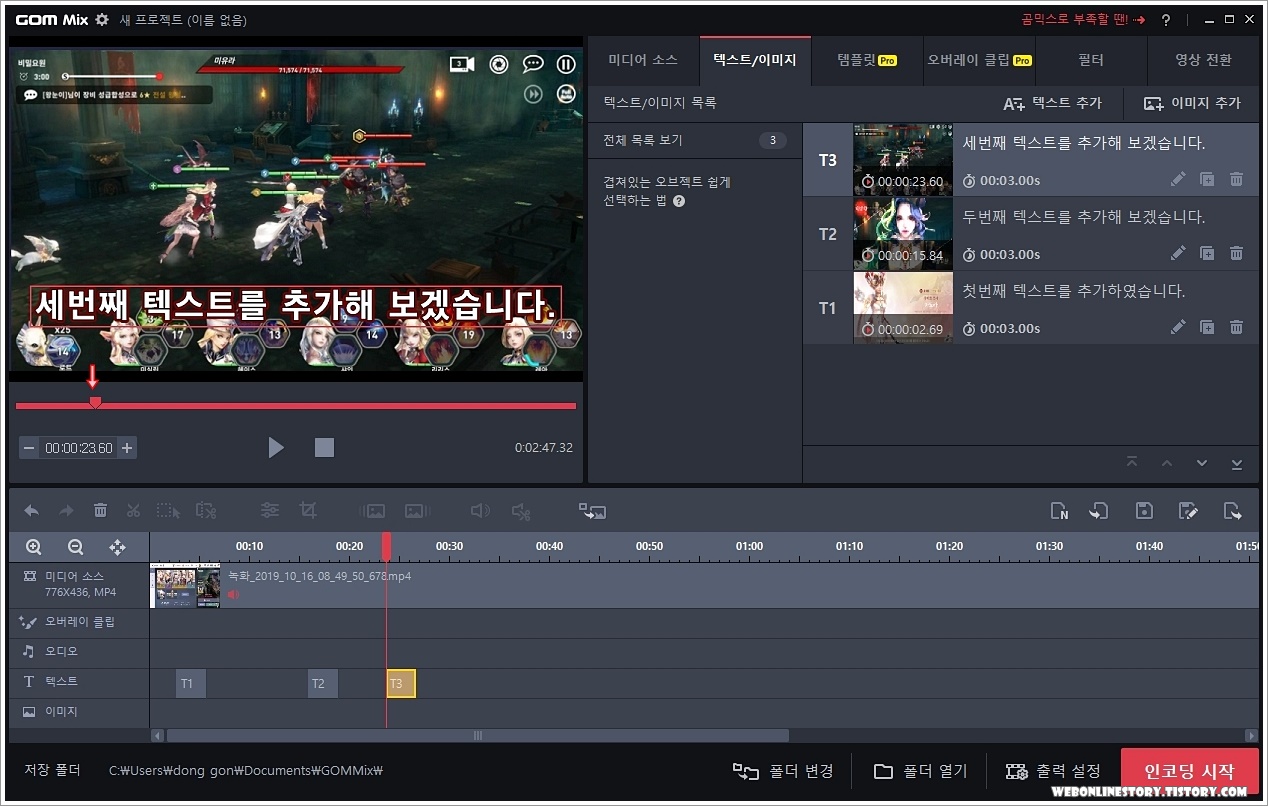Decrease time with minus stepper
Image resolution: width=1268 pixels, height=806 pixels.
29,448
